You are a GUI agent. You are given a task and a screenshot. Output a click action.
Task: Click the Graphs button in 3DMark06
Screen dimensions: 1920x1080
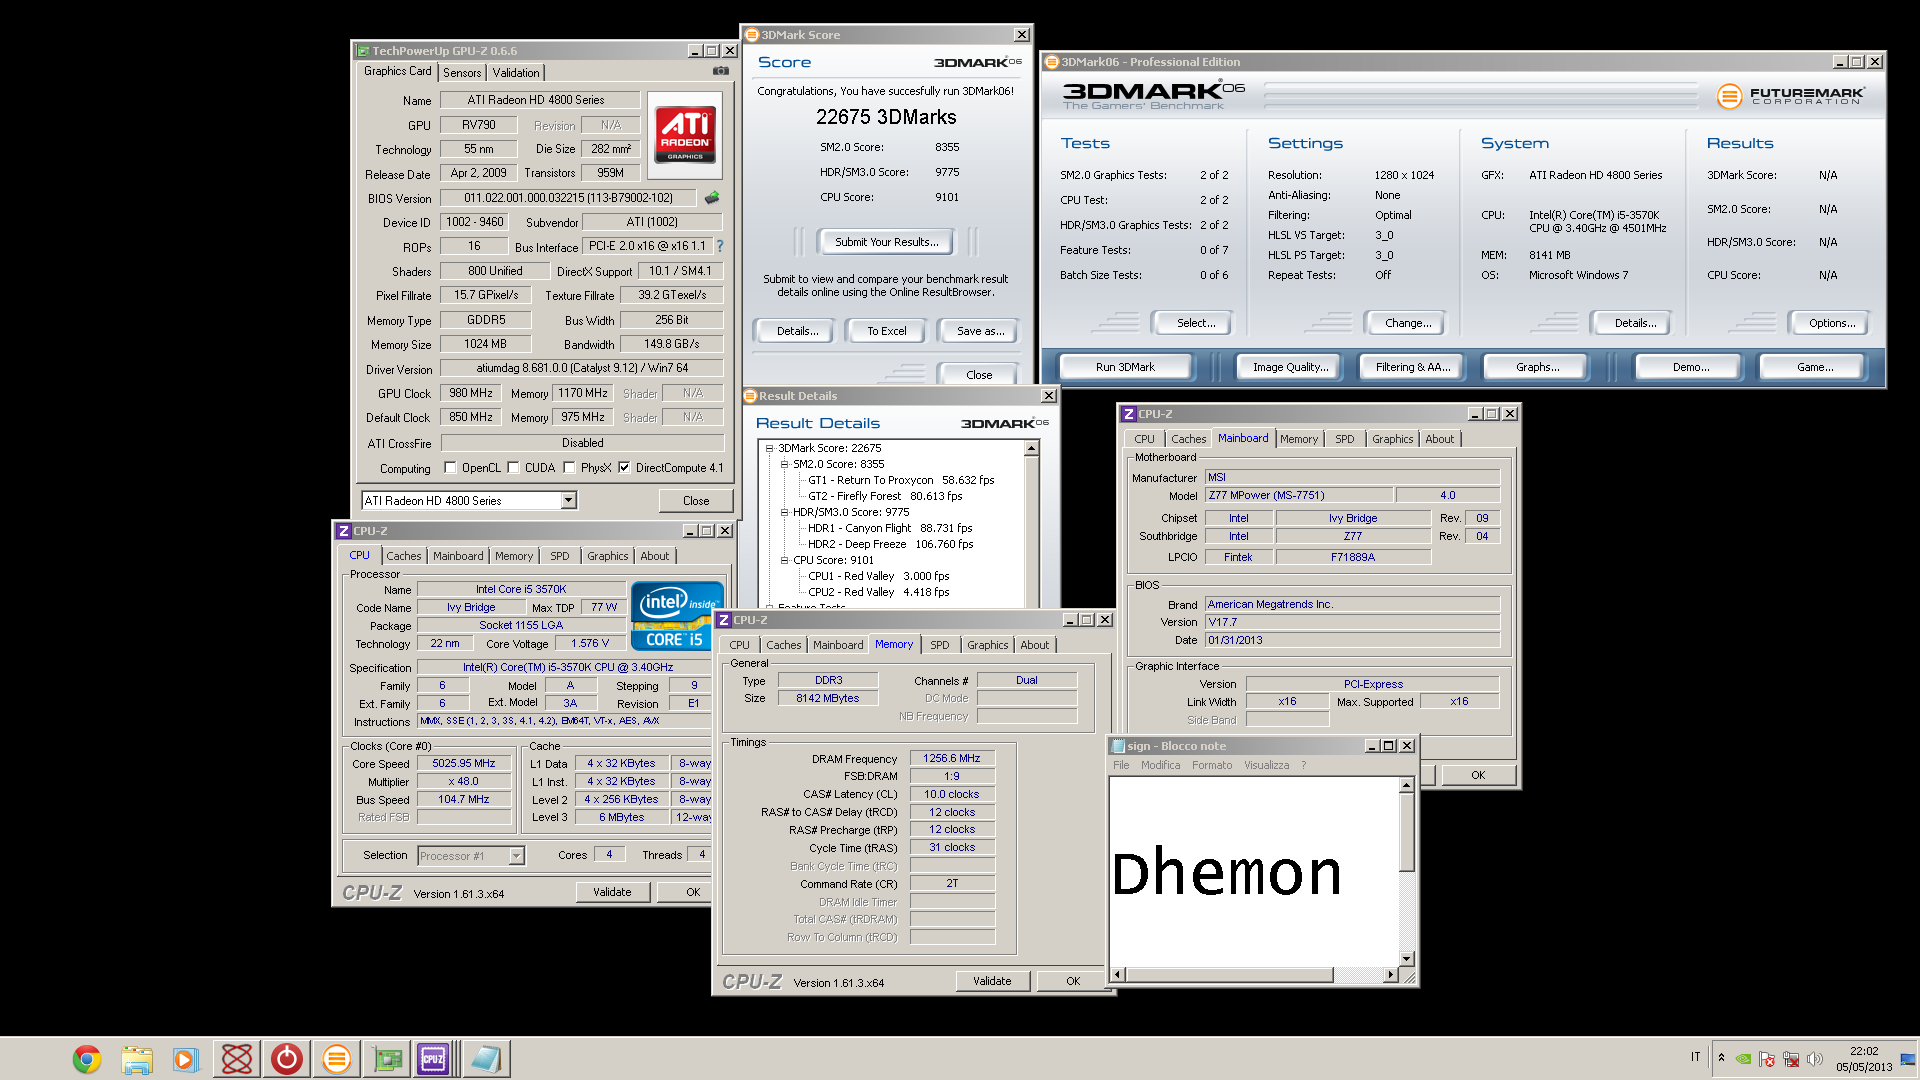(x=1537, y=367)
